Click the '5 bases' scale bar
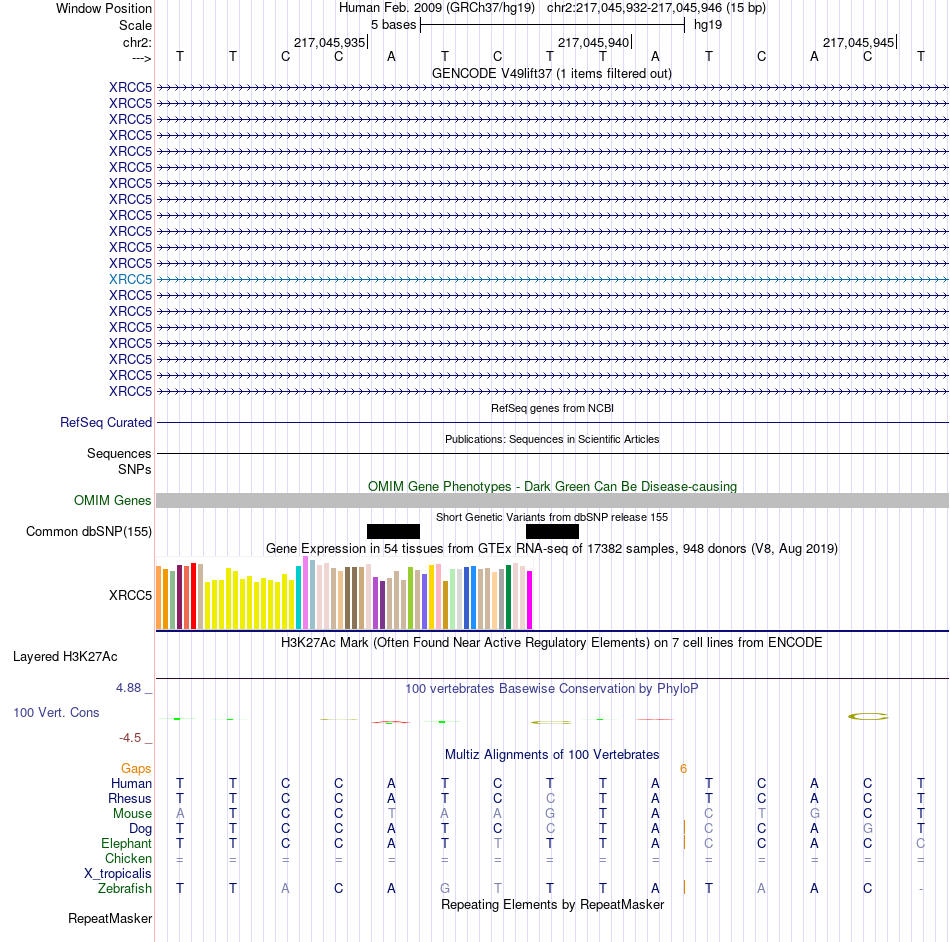 pos(553,25)
